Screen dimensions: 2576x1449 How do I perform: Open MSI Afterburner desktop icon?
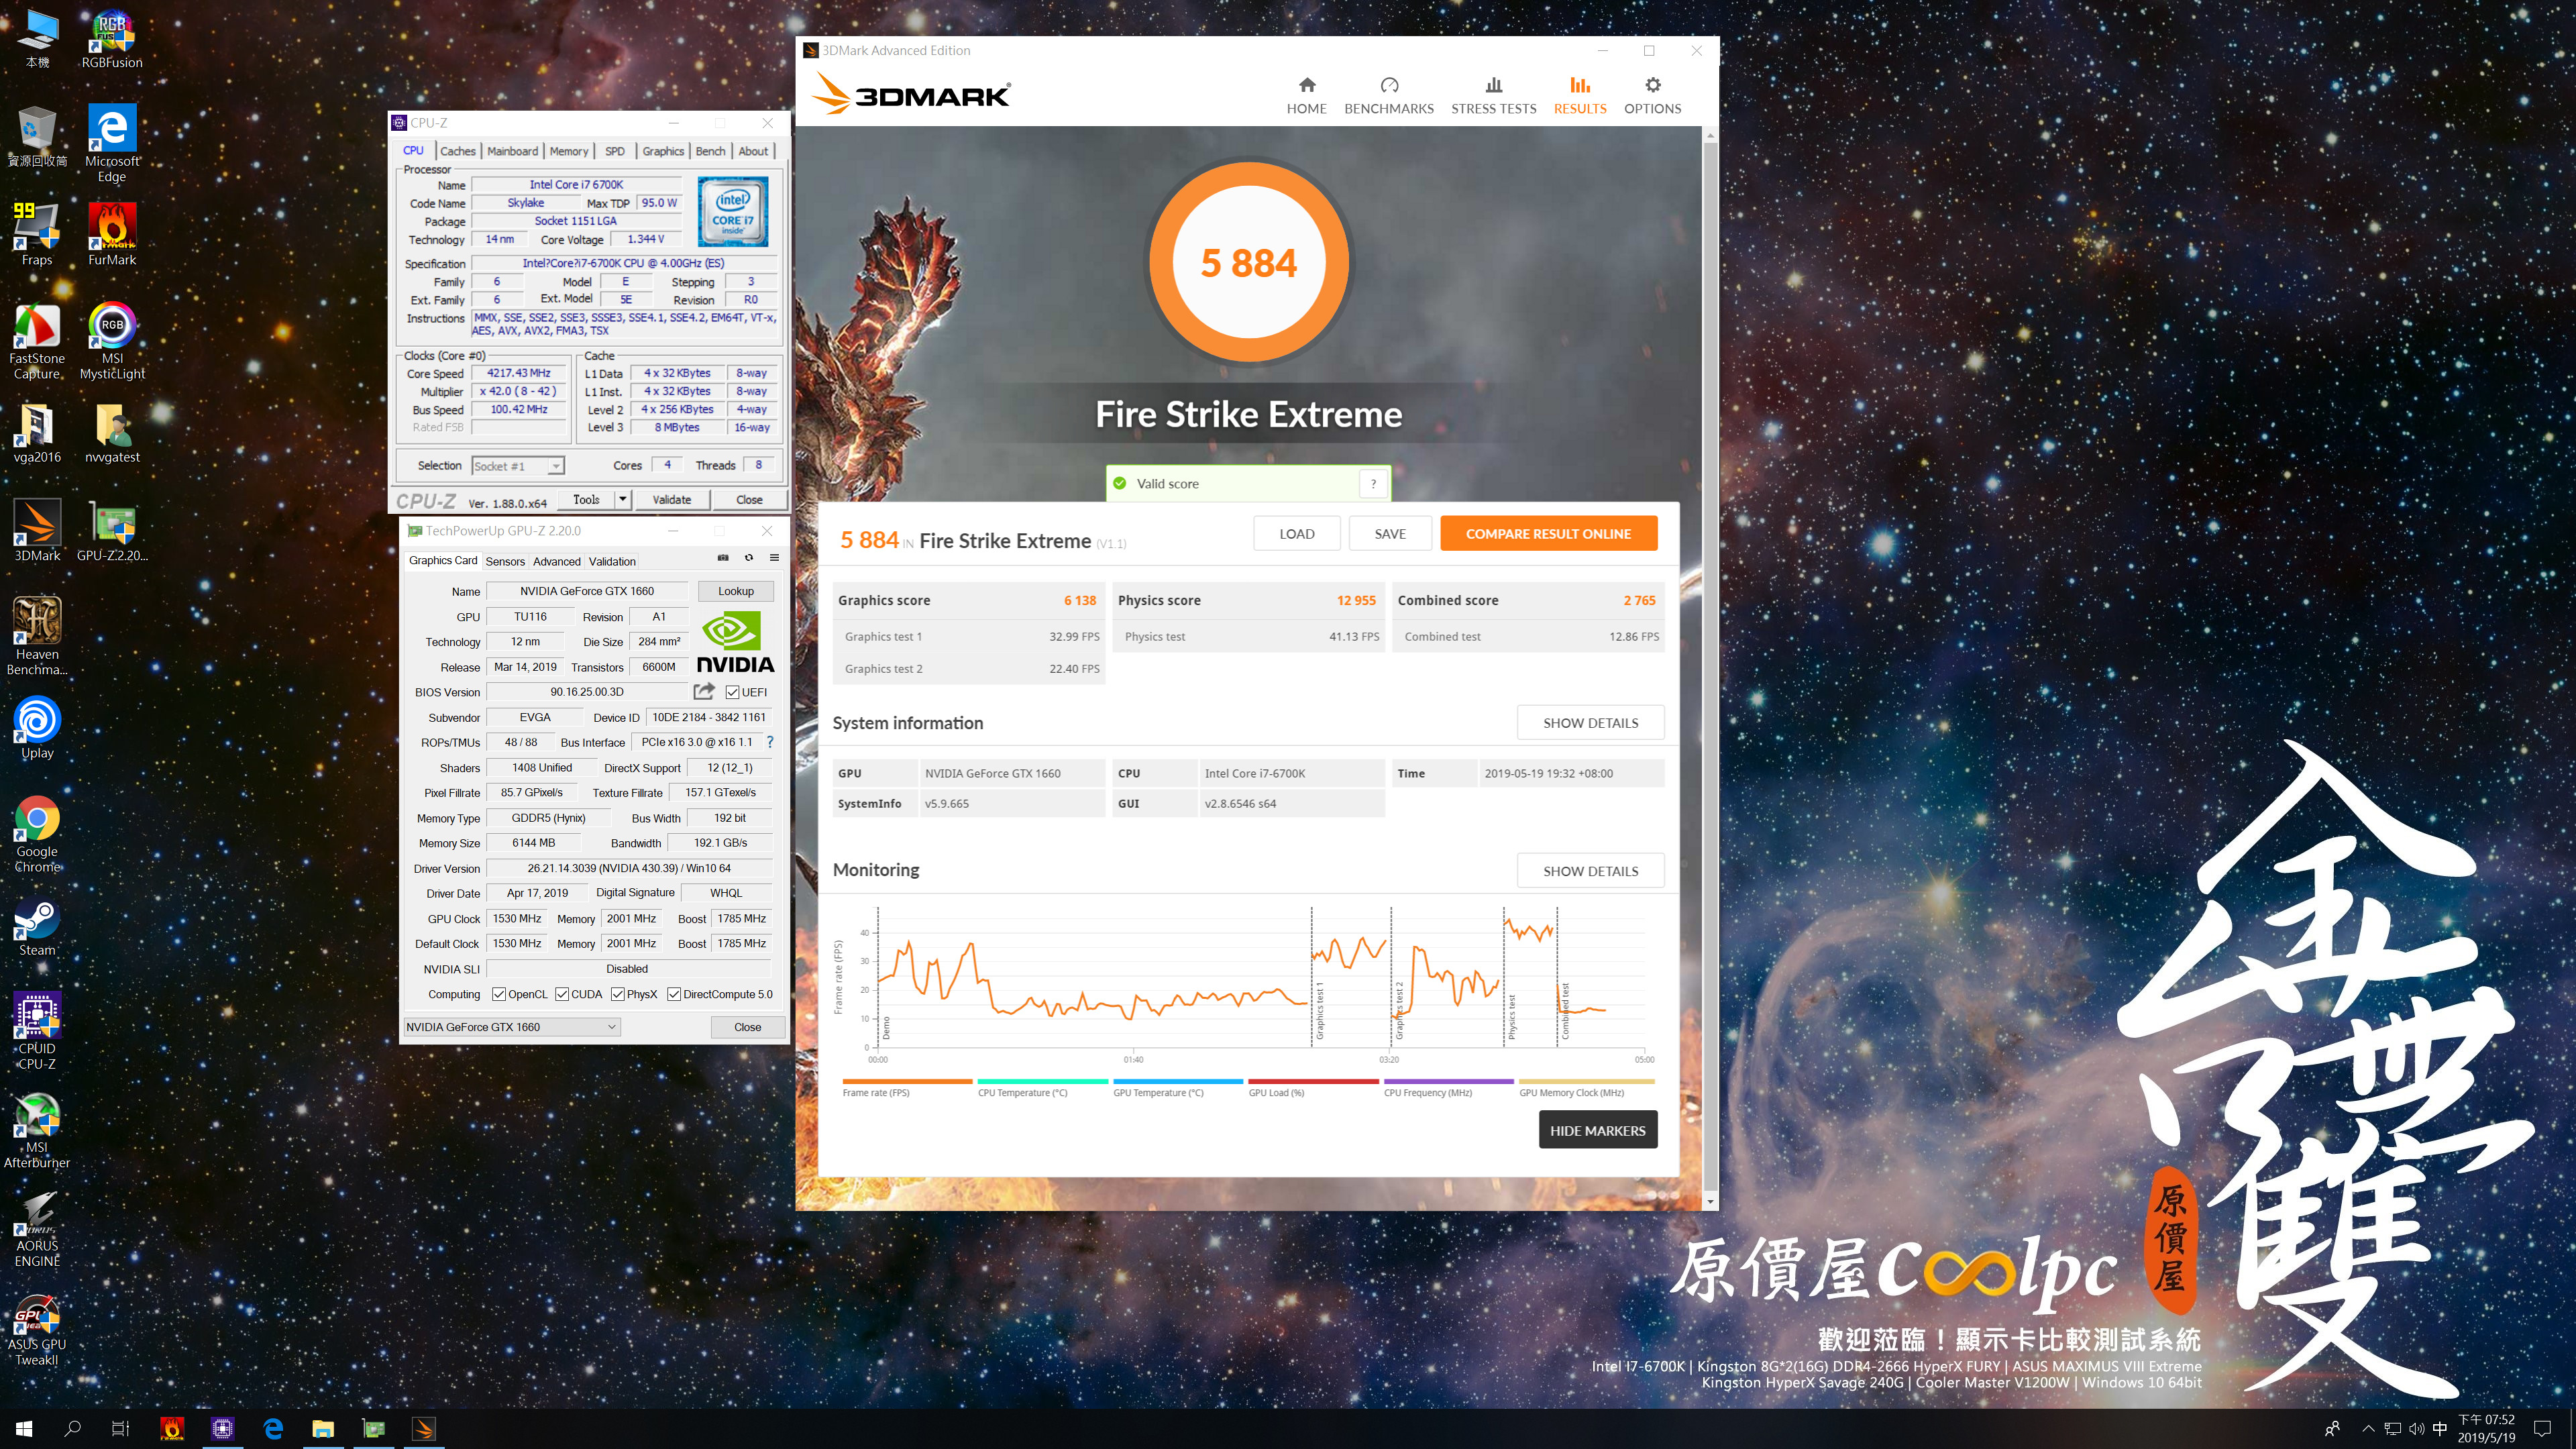[37, 1130]
